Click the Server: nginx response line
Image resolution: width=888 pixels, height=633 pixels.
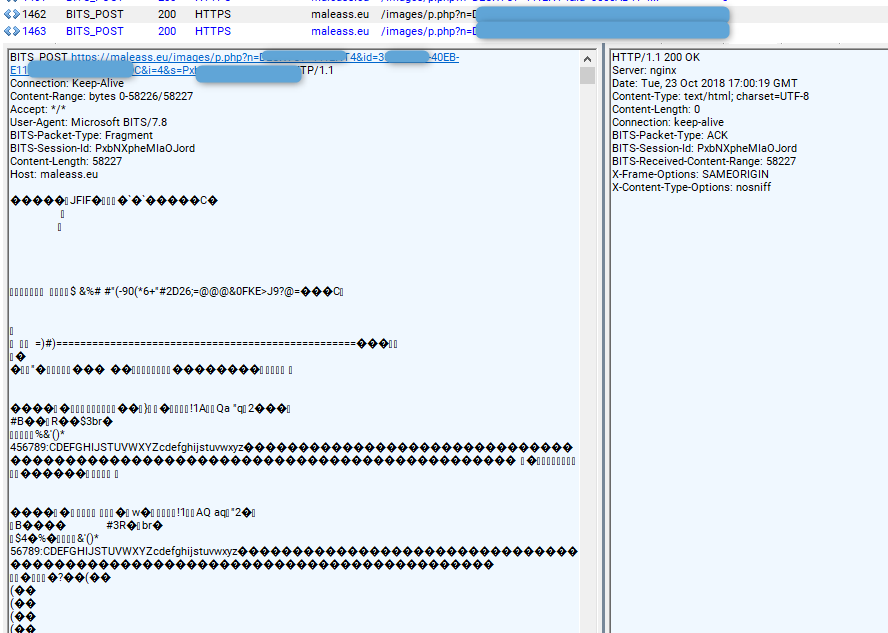point(644,70)
